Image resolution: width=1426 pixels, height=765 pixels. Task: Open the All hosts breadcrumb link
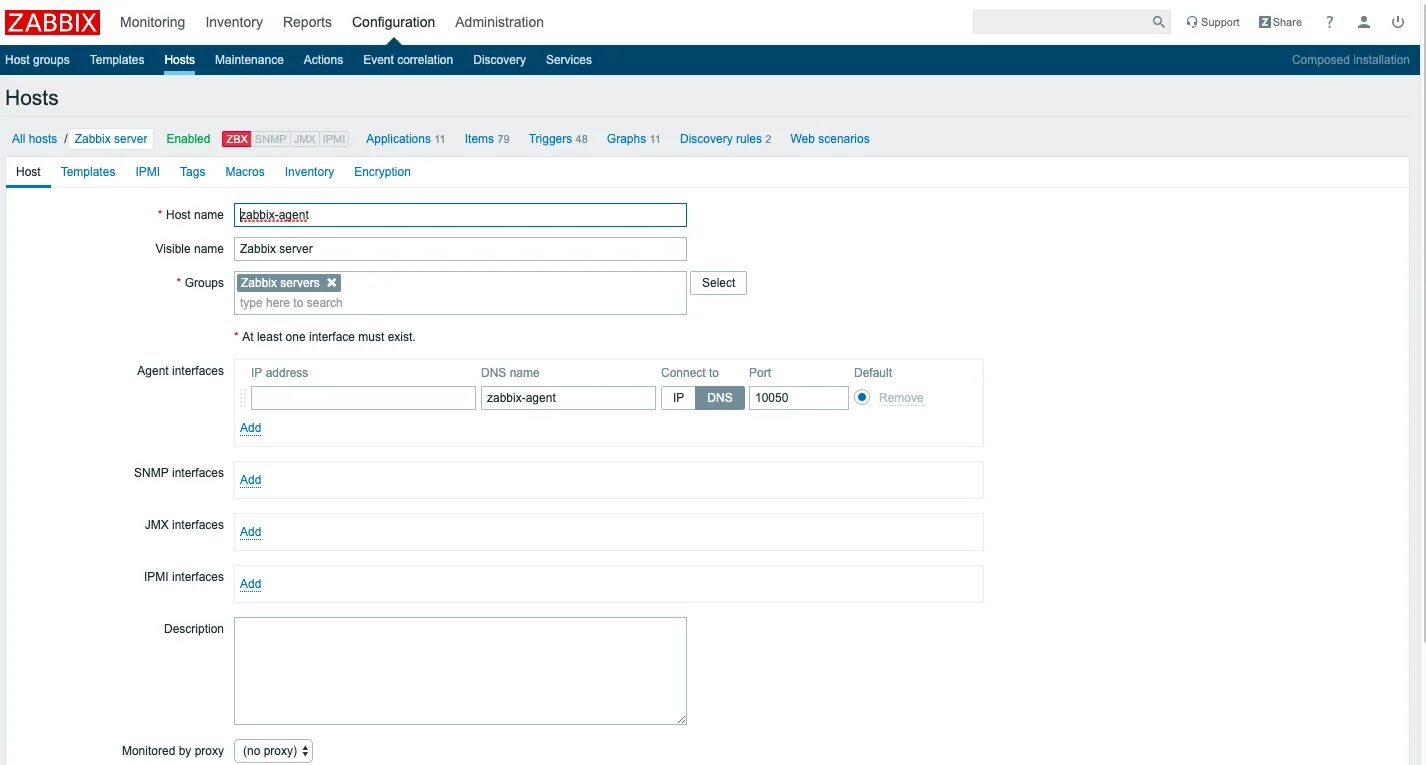[x=34, y=139]
